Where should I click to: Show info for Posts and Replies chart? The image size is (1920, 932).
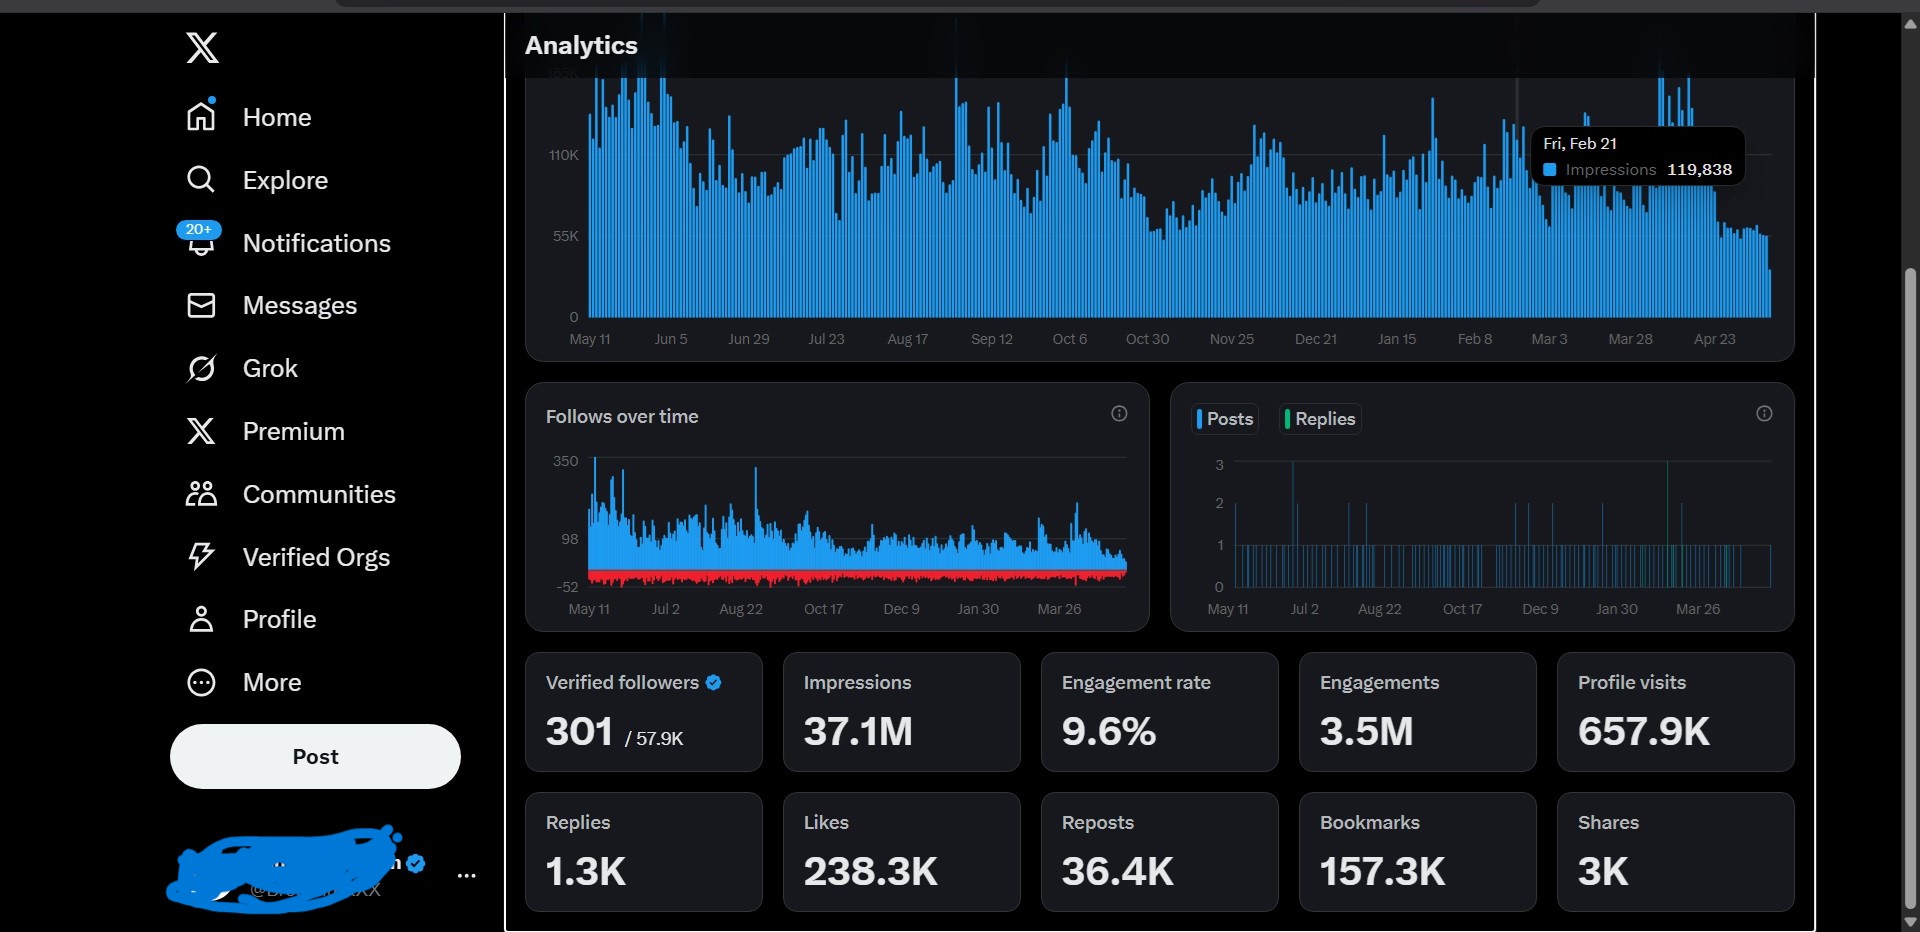pyautogui.click(x=1764, y=414)
